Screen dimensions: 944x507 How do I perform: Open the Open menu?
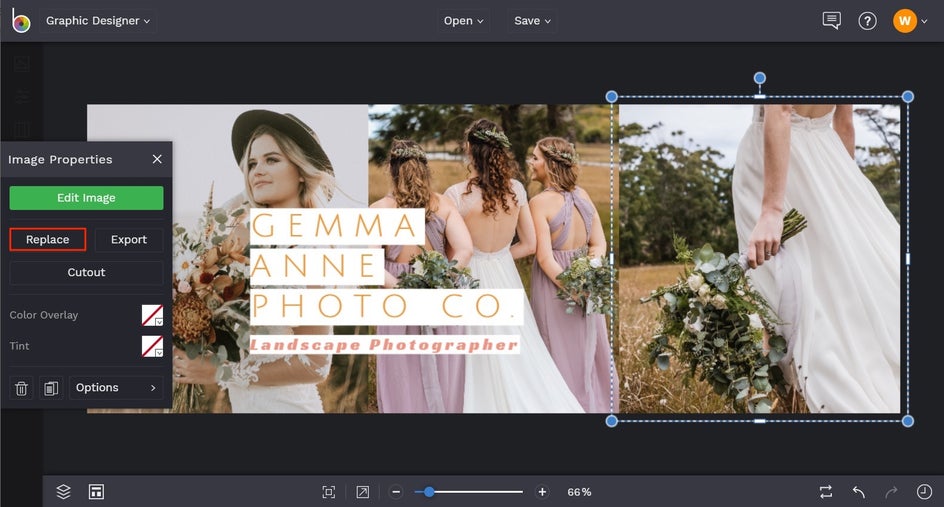pos(463,21)
